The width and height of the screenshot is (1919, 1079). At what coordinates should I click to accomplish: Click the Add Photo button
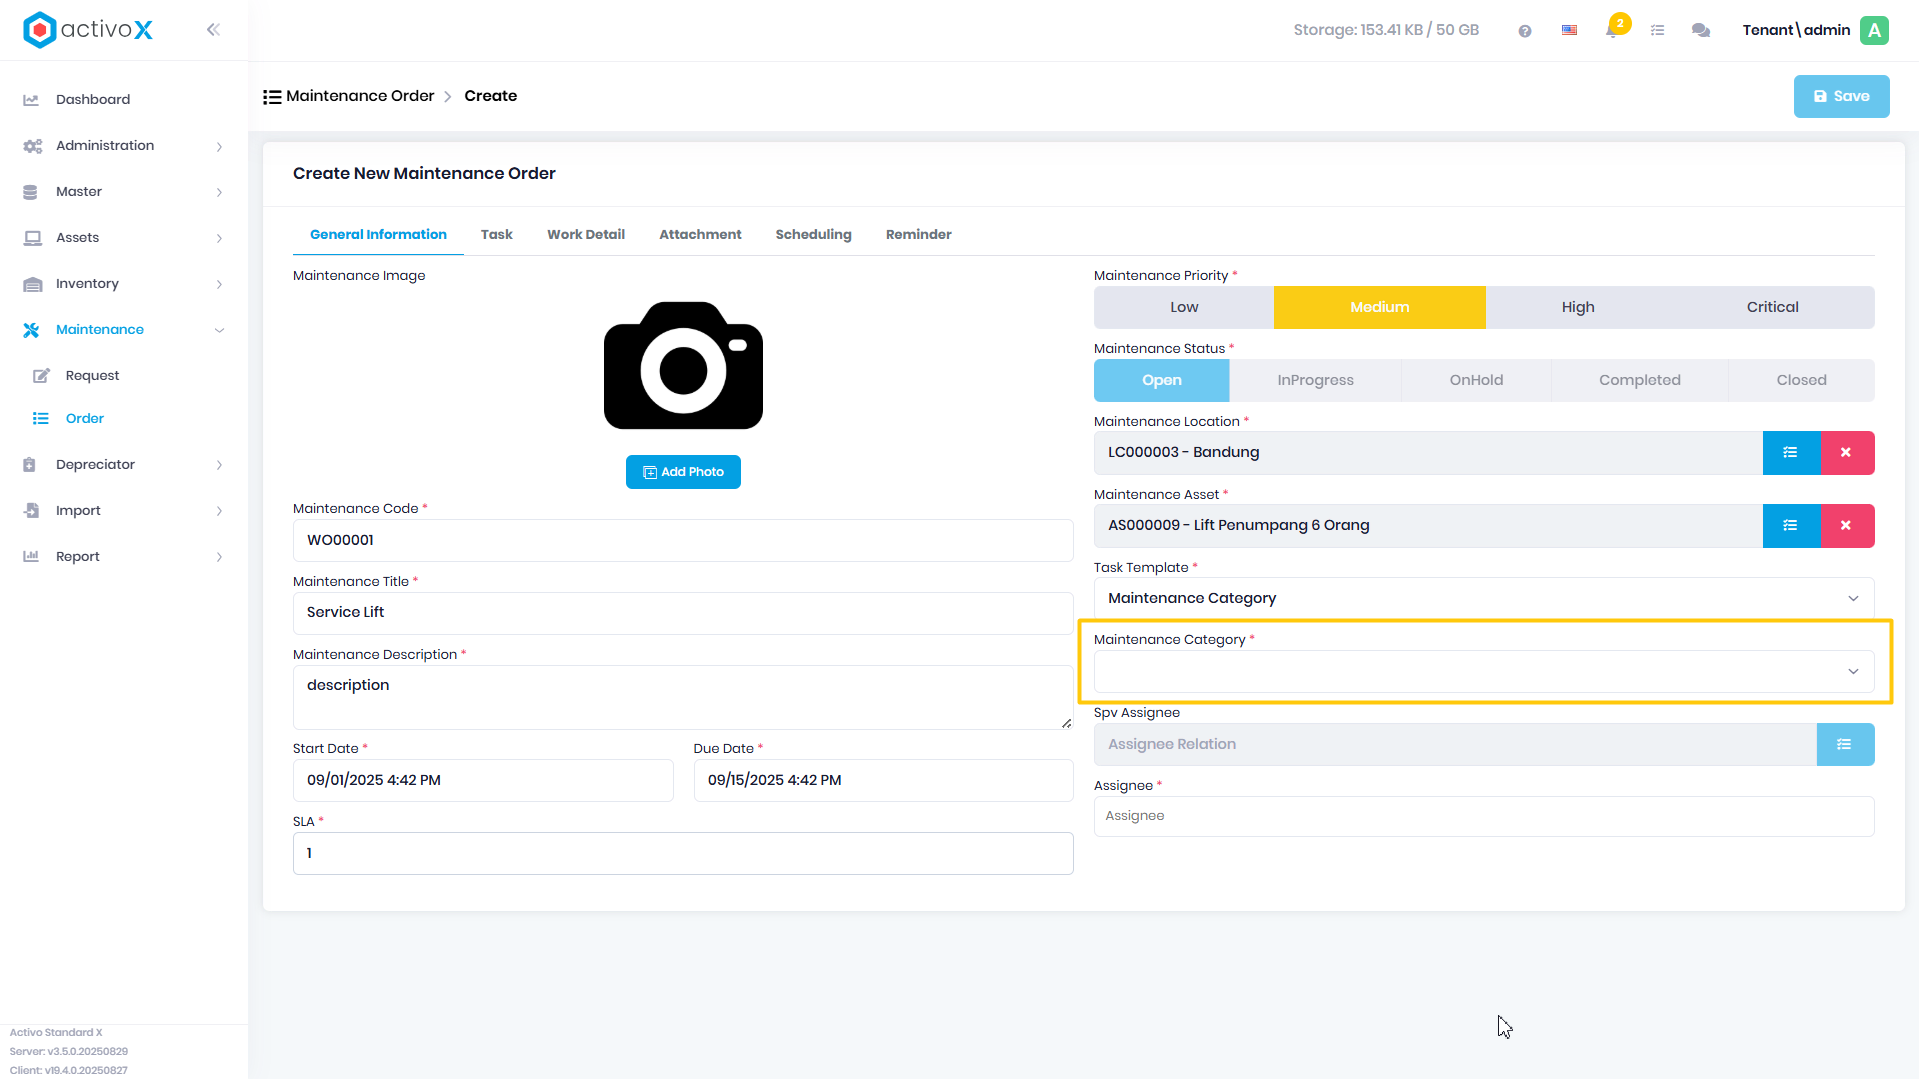pos(683,472)
